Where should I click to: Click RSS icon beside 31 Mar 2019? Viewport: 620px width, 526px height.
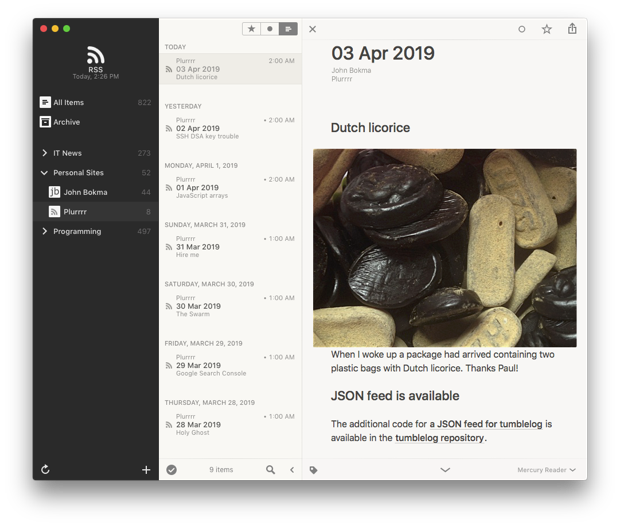tap(169, 247)
